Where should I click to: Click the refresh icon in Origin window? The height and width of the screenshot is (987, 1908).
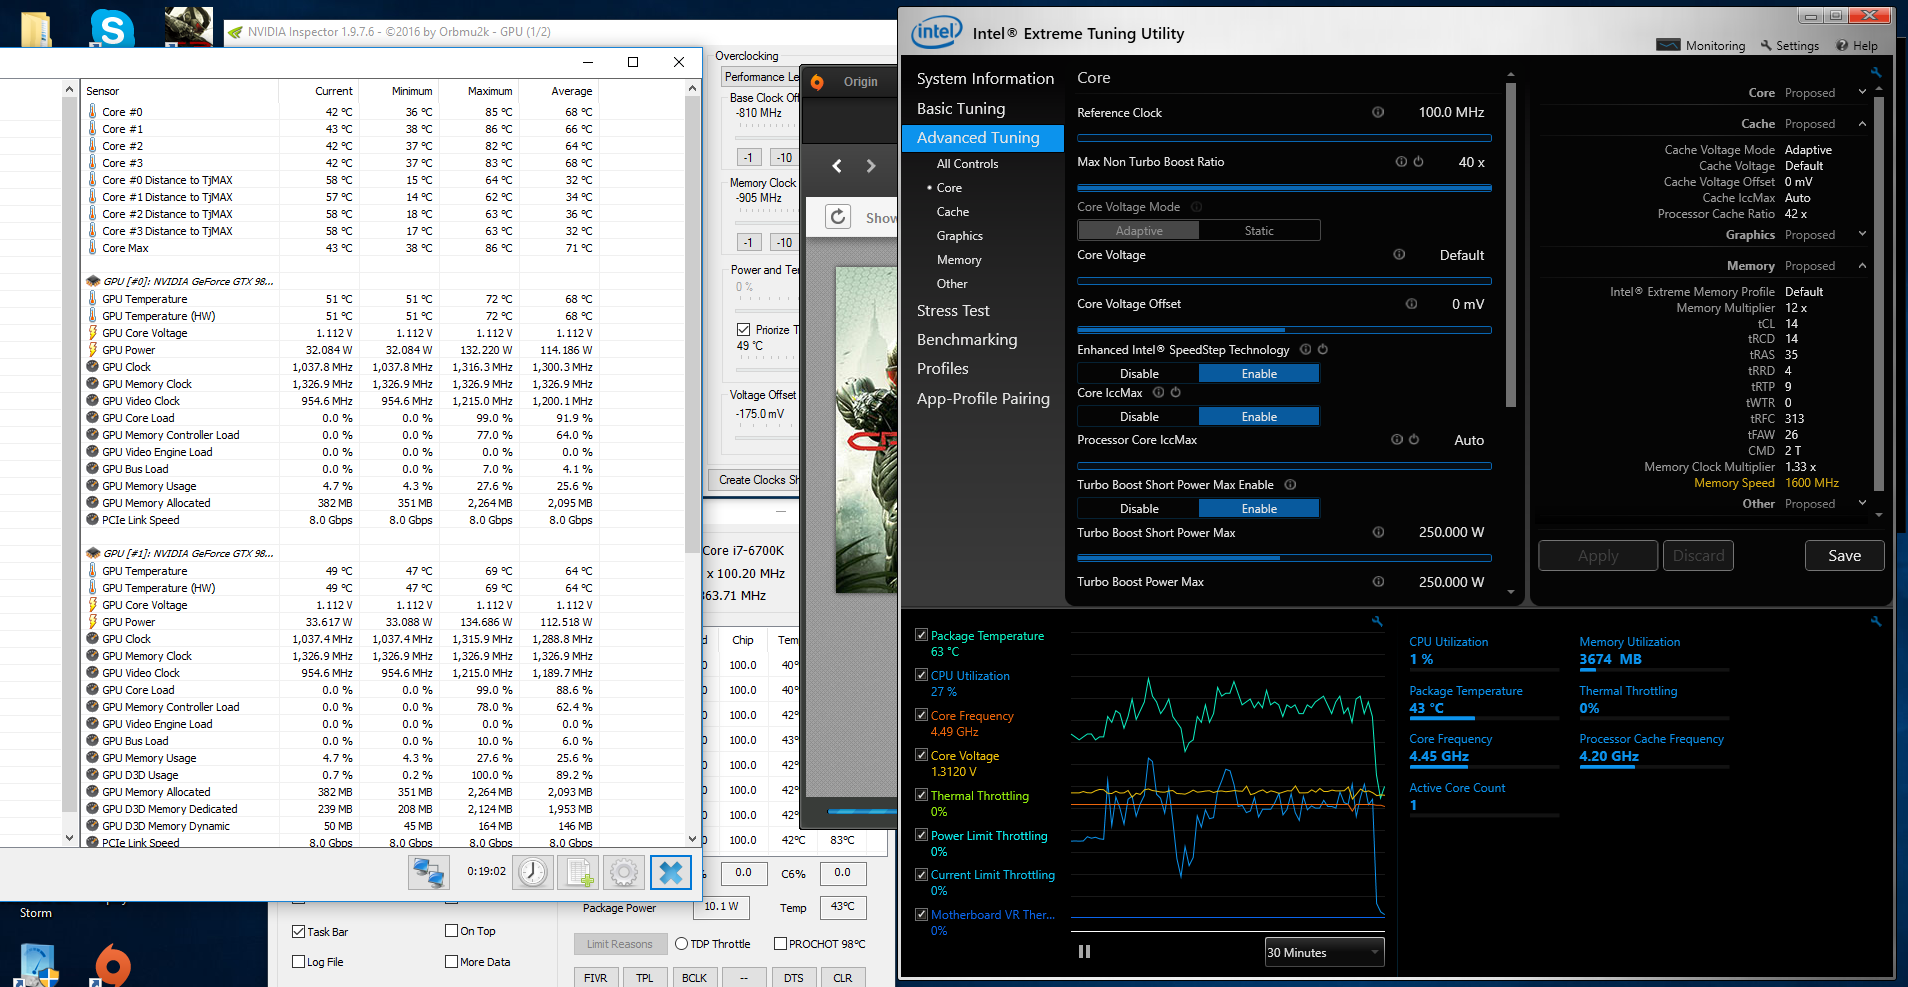pyautogui.click(x=838, y=217)
